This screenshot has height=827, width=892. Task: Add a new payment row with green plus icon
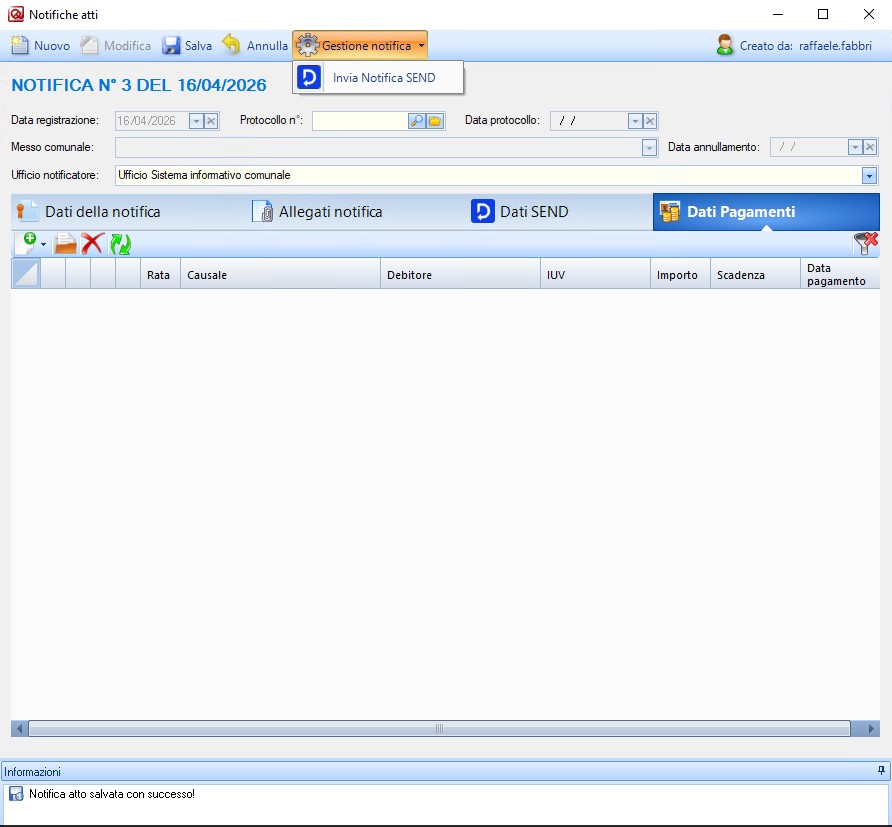tap(28, 243)
